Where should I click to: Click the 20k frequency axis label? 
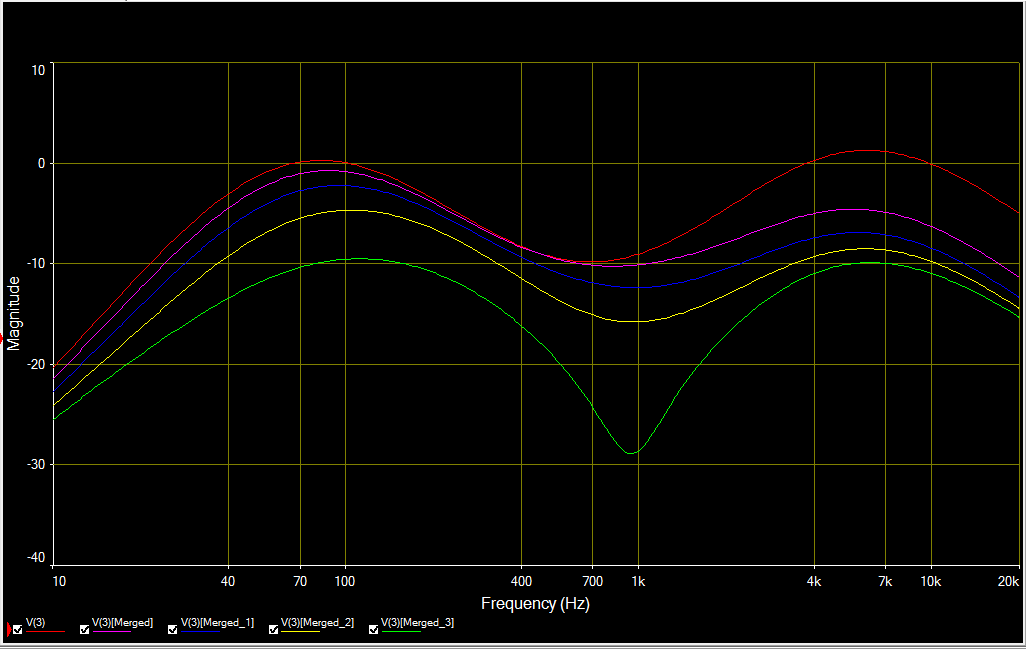point(1008,581)
